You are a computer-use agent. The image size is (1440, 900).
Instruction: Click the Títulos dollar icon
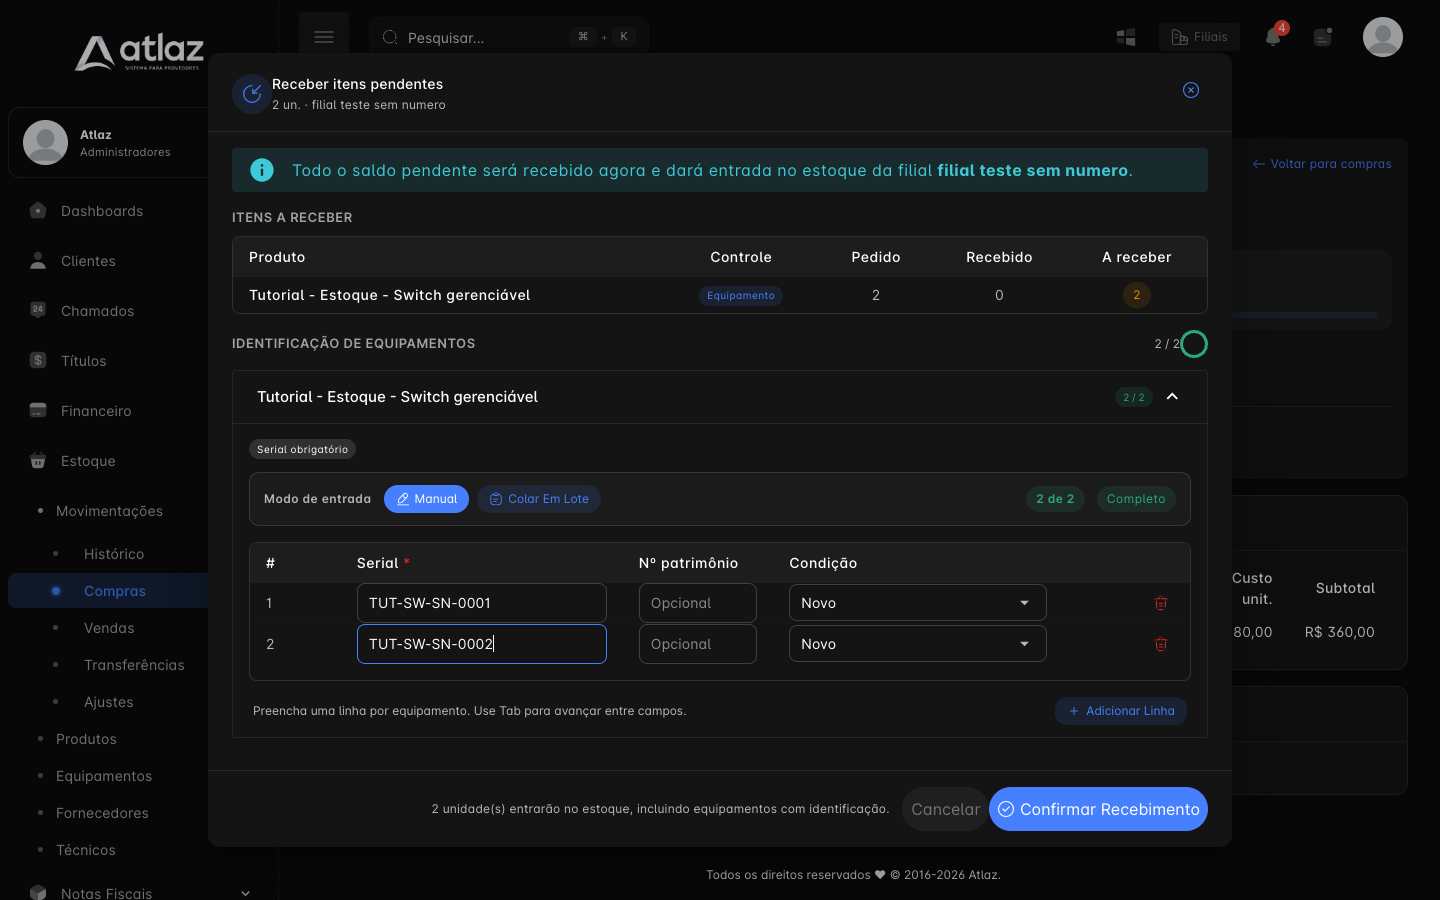point(38,360)
